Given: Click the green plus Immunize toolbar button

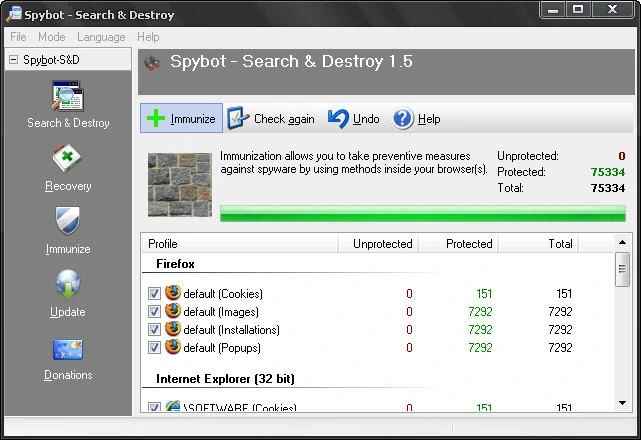Looking at the screenshot, I should pos(181,119).
